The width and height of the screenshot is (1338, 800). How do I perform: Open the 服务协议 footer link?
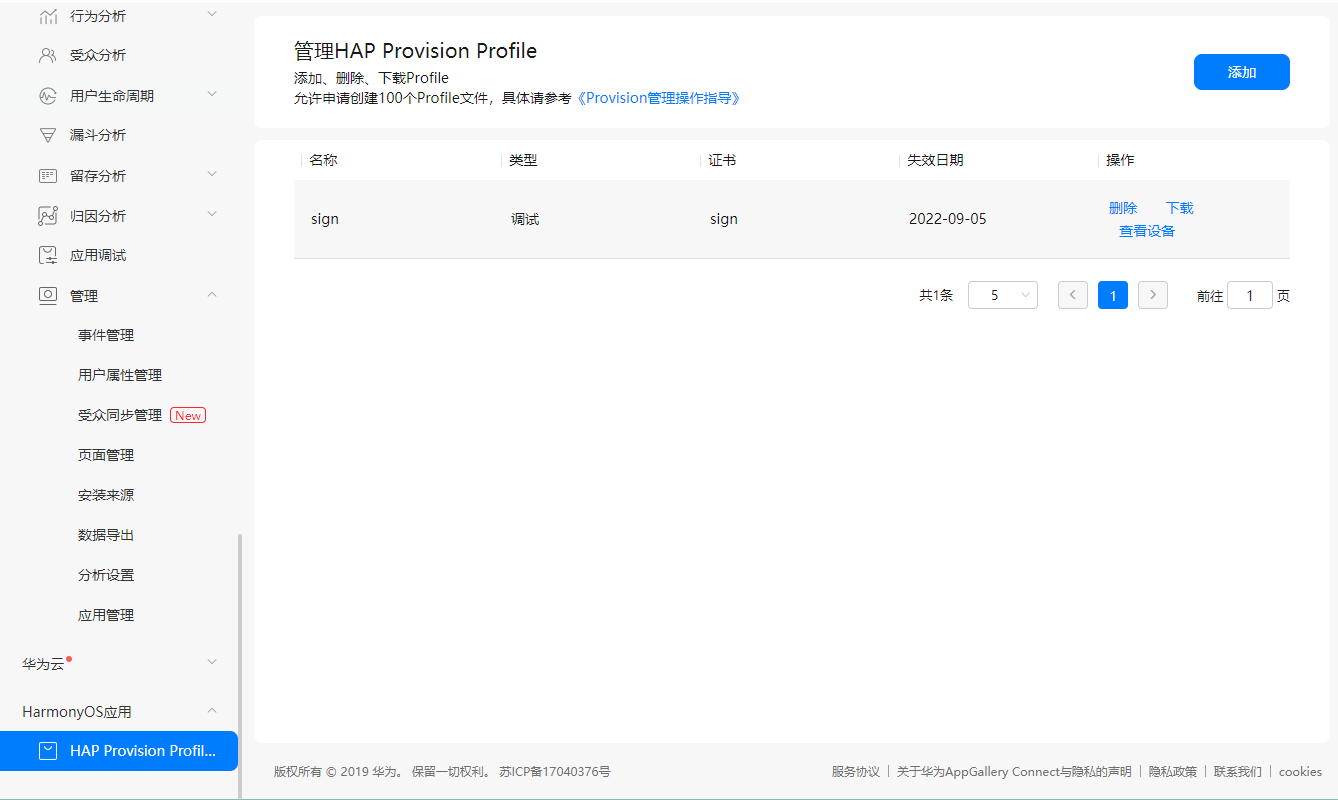point(856,772)
